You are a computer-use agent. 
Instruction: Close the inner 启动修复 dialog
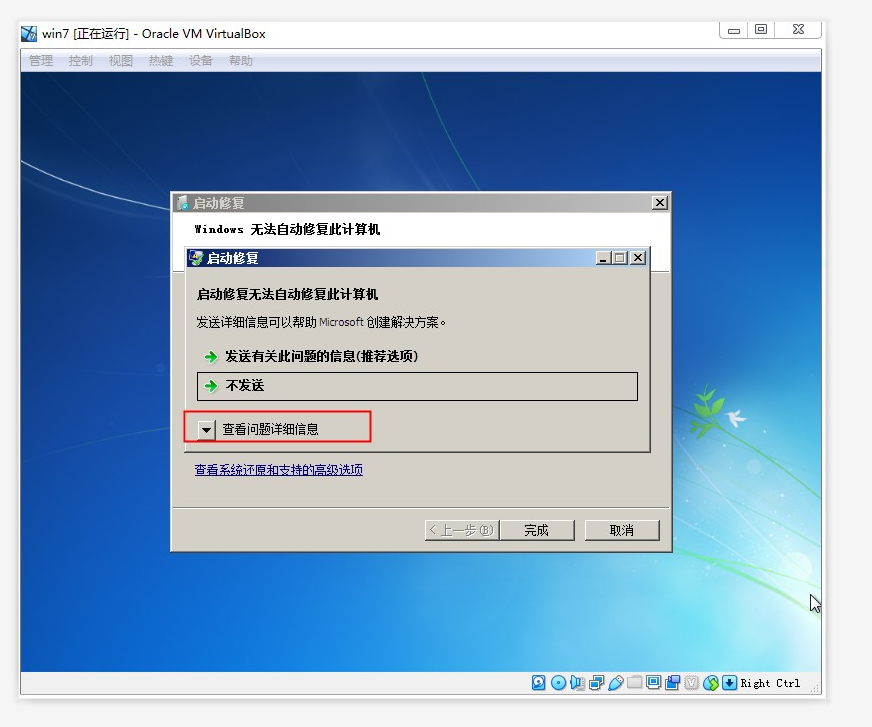tap(638, 258)
